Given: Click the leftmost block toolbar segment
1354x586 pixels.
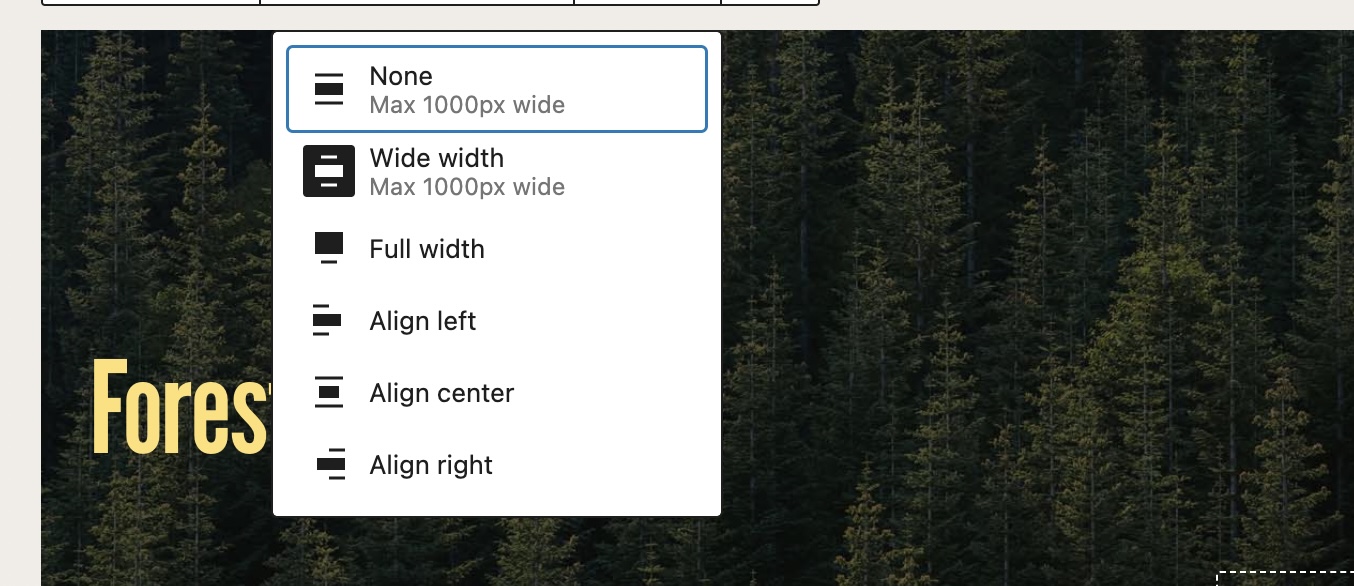Looking at the screenshot, I should (150, 3).
